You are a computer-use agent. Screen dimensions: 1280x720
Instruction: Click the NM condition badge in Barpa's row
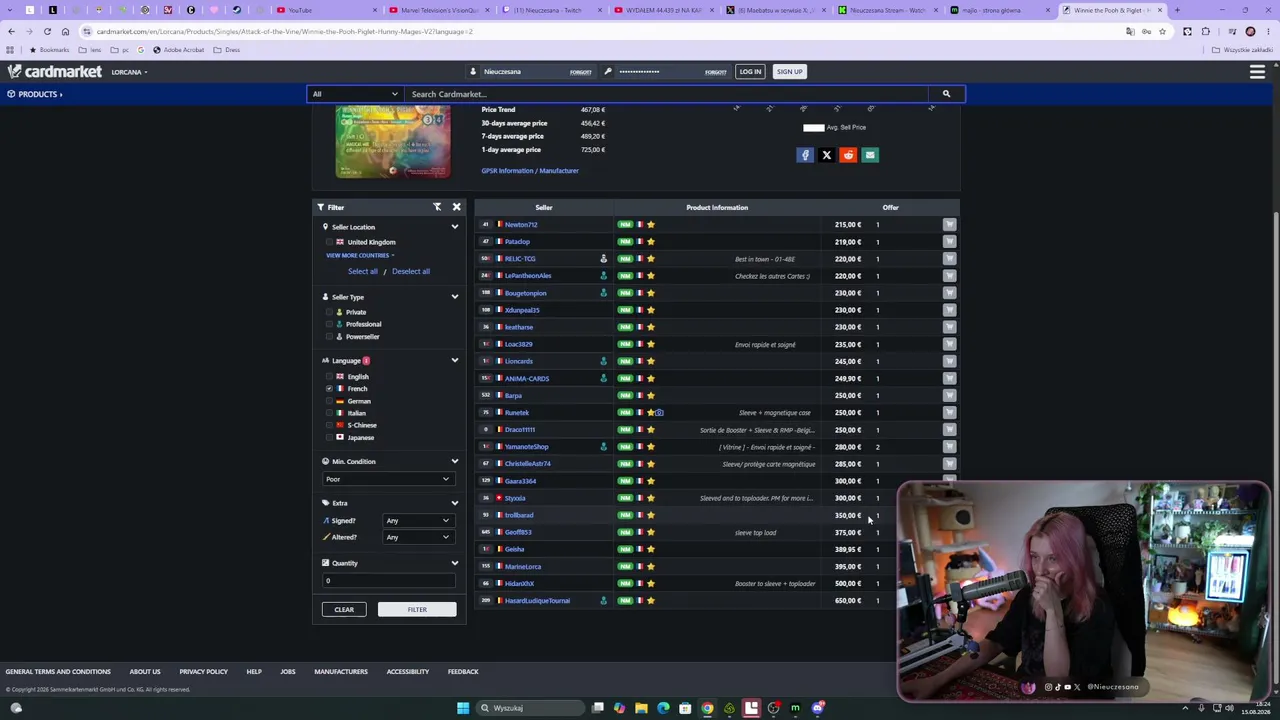pos(625,395)
